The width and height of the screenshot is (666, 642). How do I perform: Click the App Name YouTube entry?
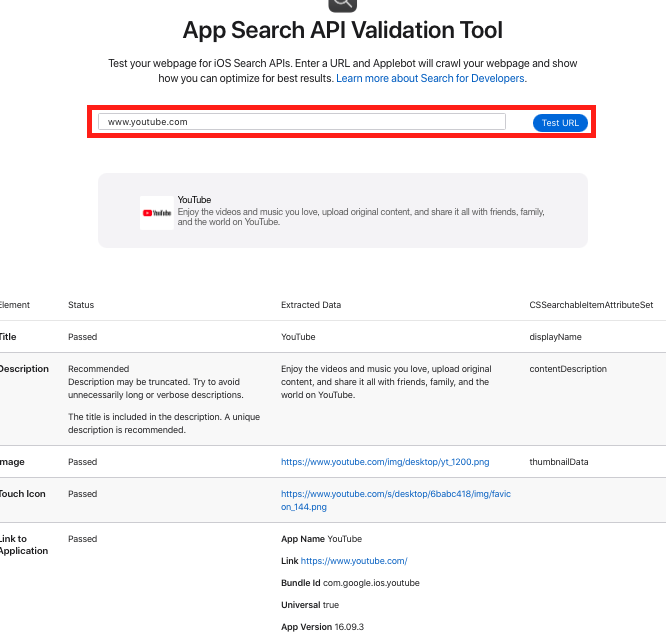click(322, 539)
